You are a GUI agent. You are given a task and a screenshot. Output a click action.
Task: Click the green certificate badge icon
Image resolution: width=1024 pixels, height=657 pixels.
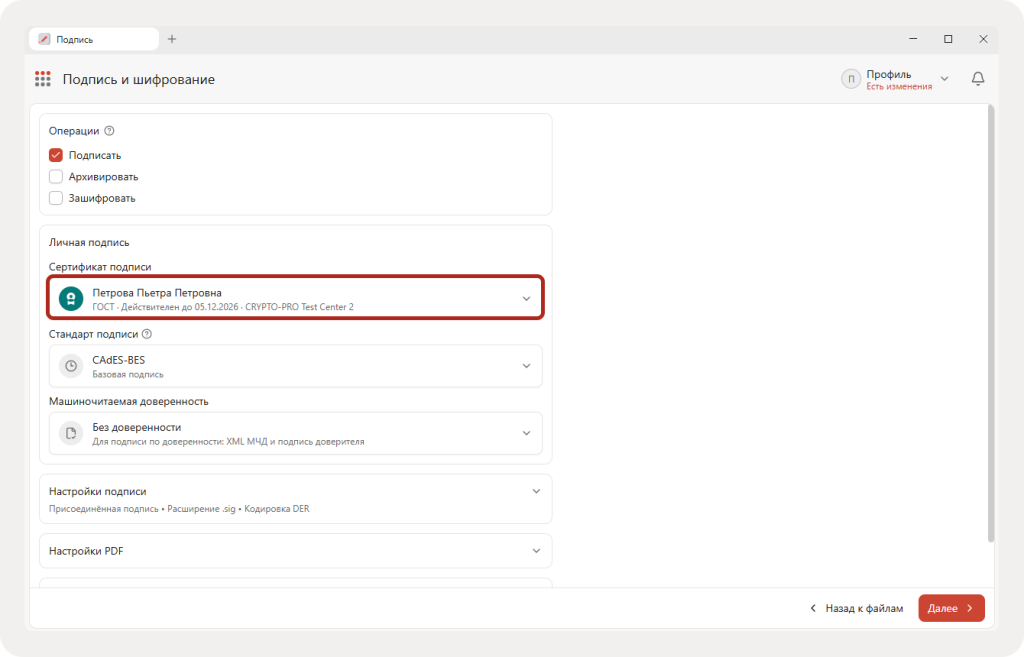[71, 298]
